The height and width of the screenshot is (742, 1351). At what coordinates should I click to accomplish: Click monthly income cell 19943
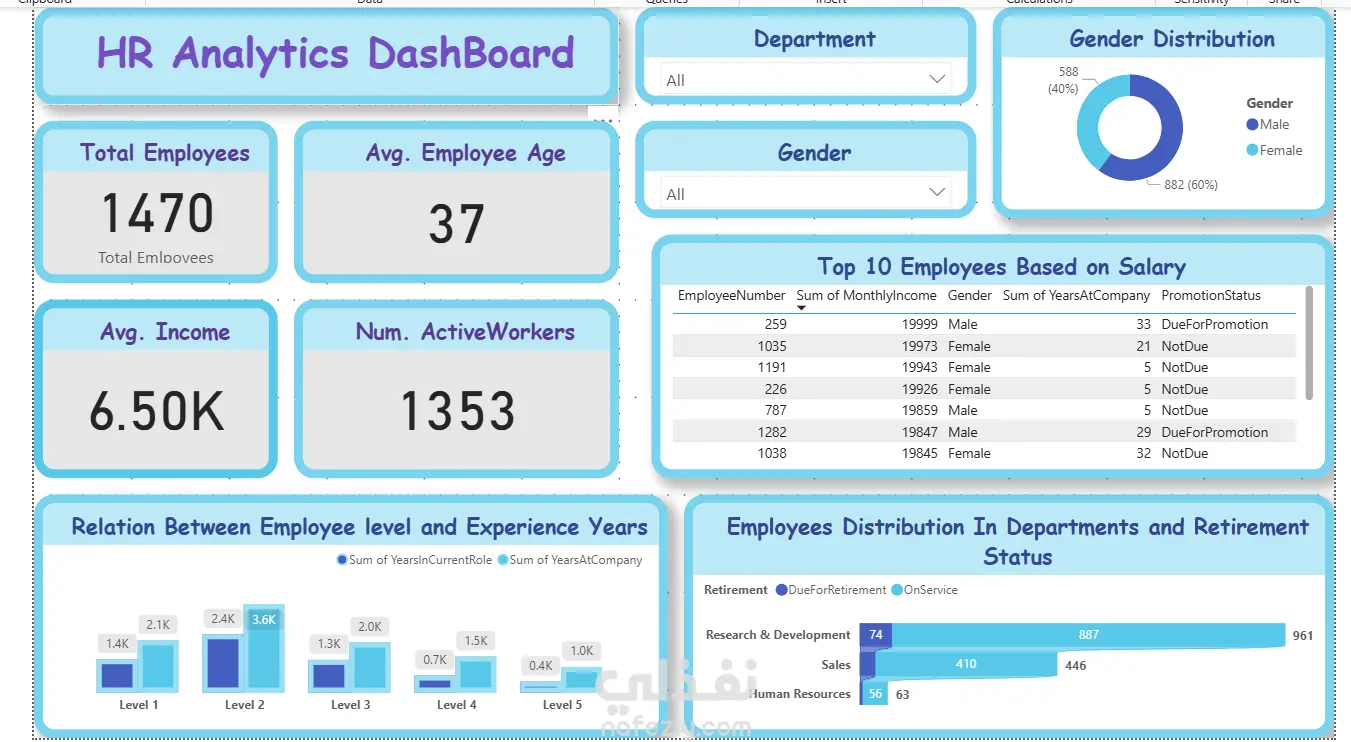(x=920, y=368)
